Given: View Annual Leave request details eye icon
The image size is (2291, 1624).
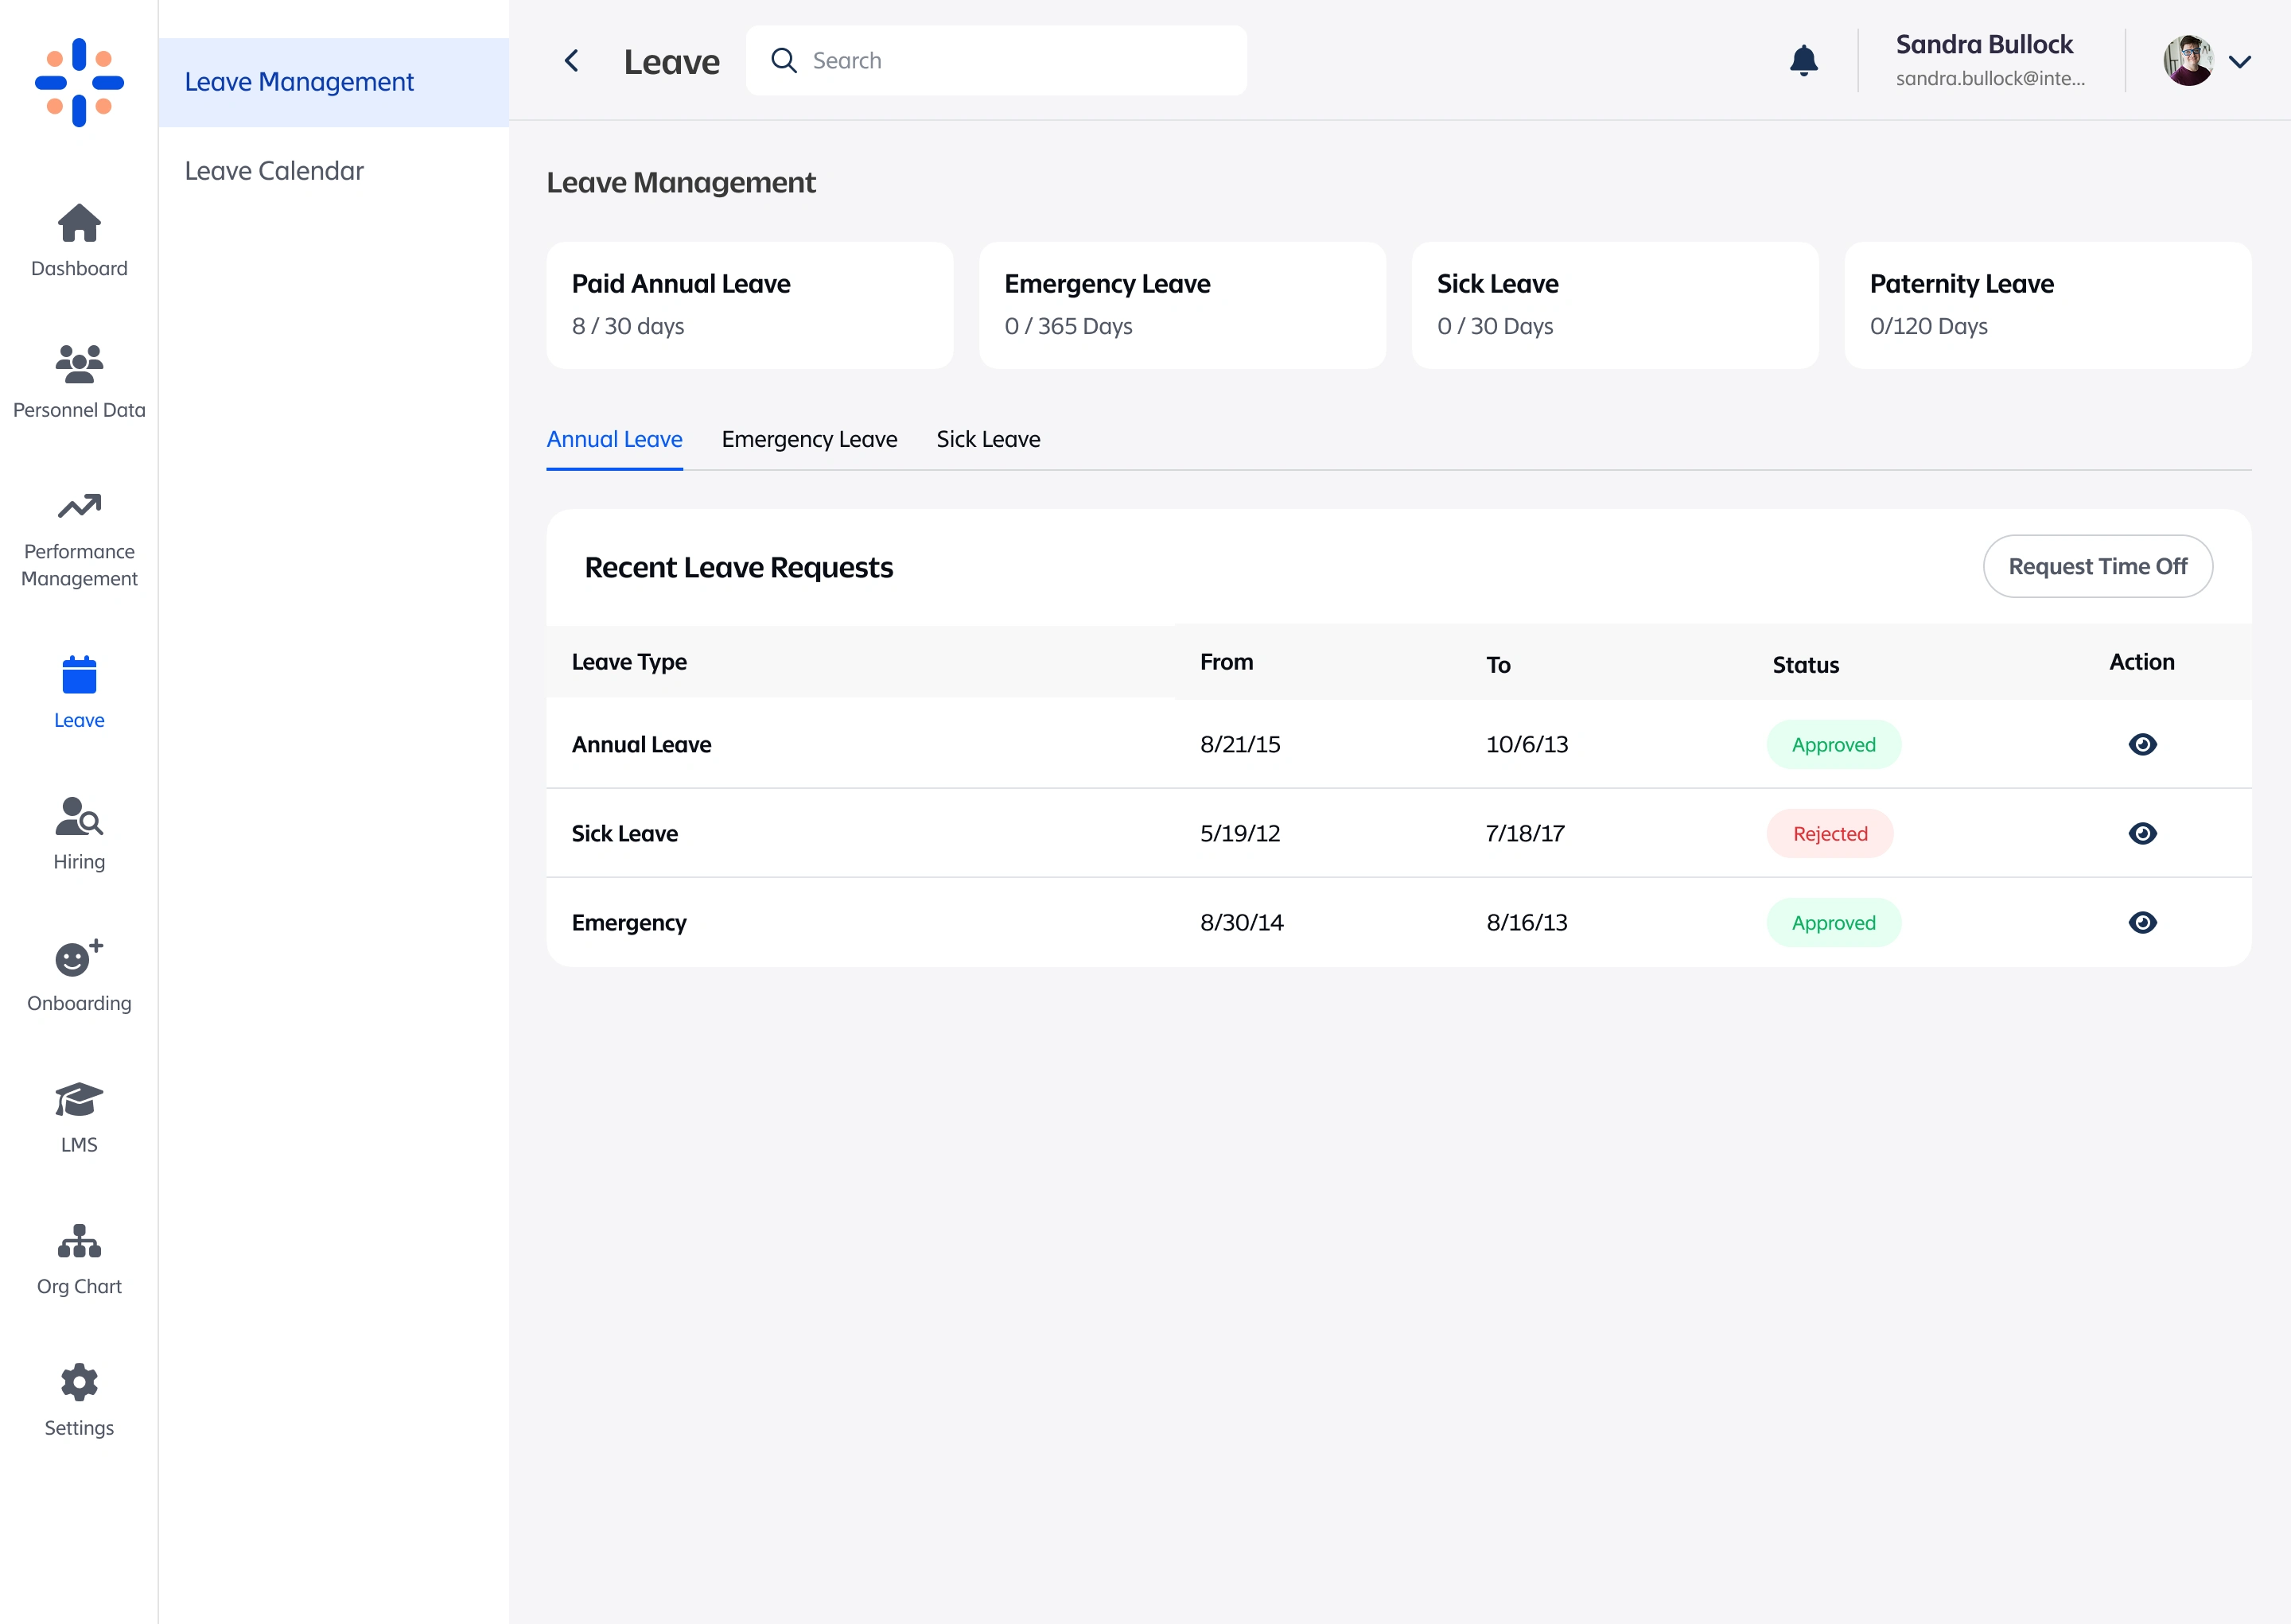Looking at the screenshot, I should pos(2142,744).
